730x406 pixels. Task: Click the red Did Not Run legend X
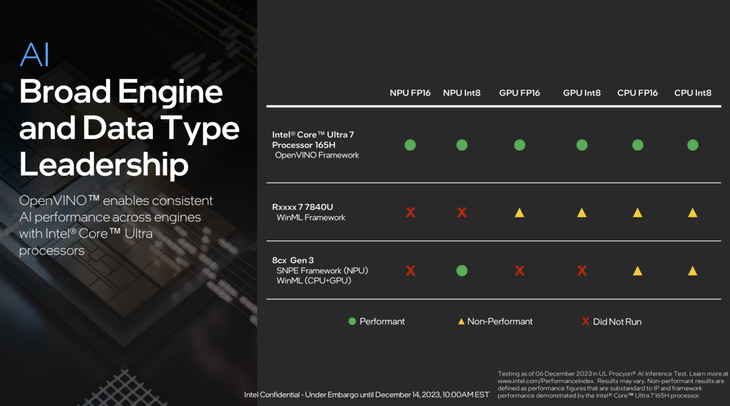coord(586,321)
